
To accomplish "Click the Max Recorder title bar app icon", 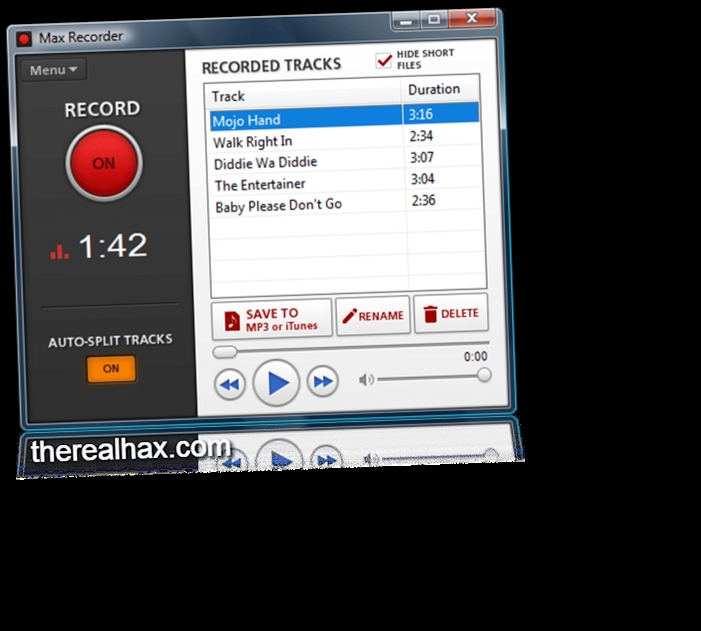I will click(x=24, y=39).
